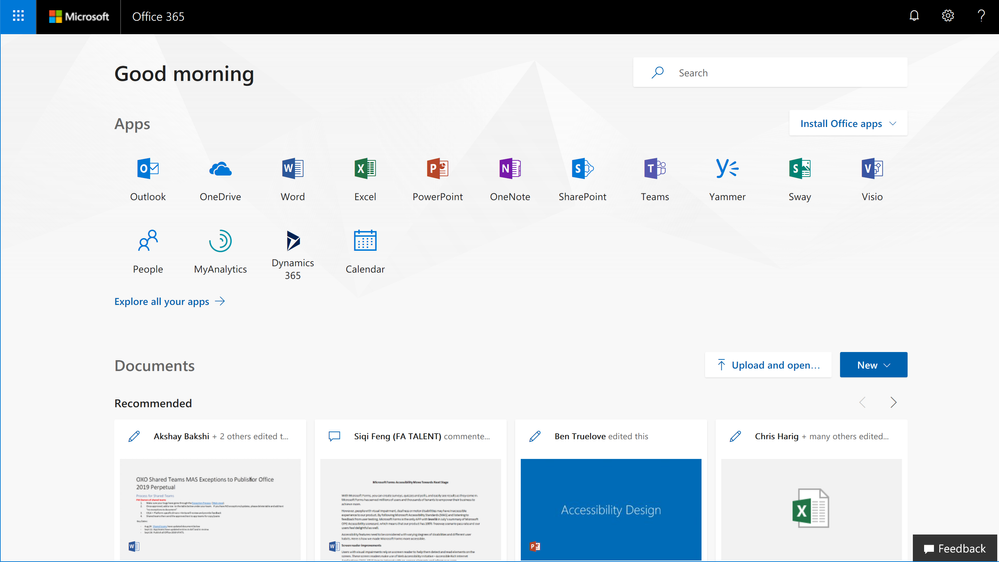Launch the Excel app

[x=365, y=179]
